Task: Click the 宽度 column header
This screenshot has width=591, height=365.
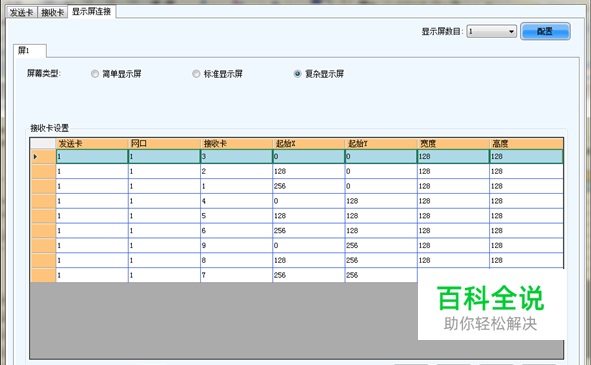Action: point(454,143)
